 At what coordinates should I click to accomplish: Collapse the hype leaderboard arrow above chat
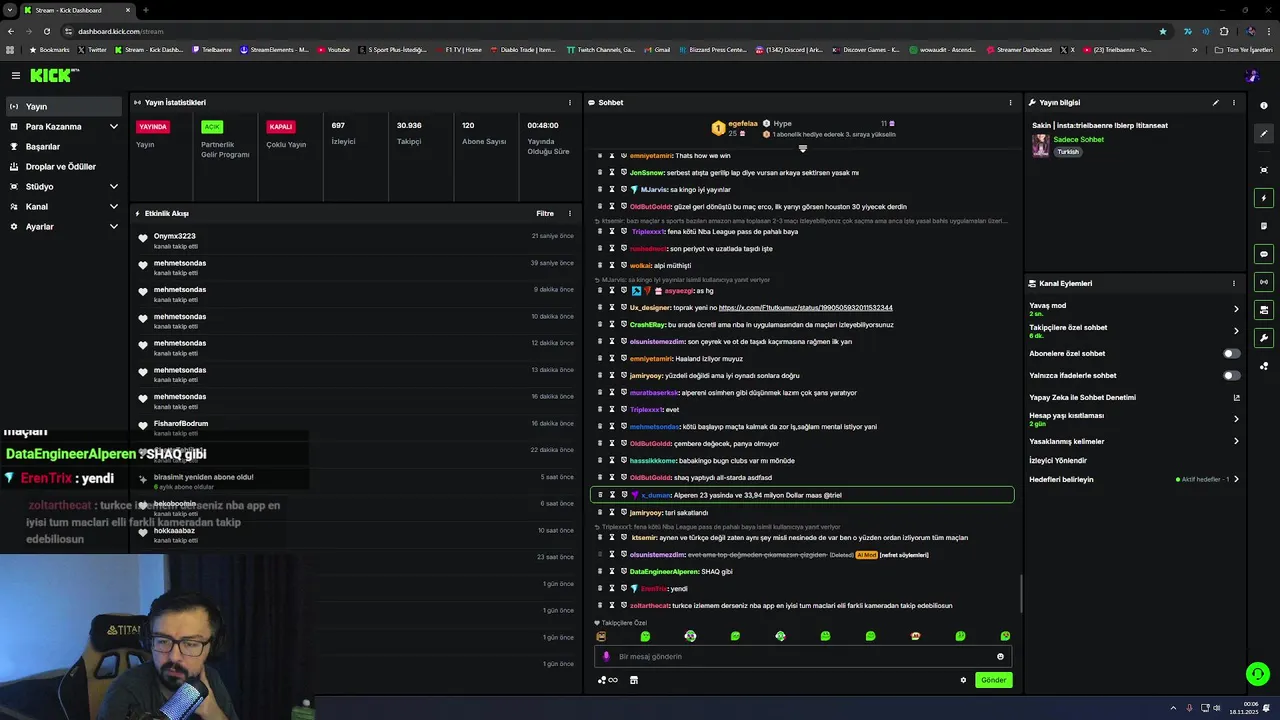pyautogui.click(x=802, y=148)
